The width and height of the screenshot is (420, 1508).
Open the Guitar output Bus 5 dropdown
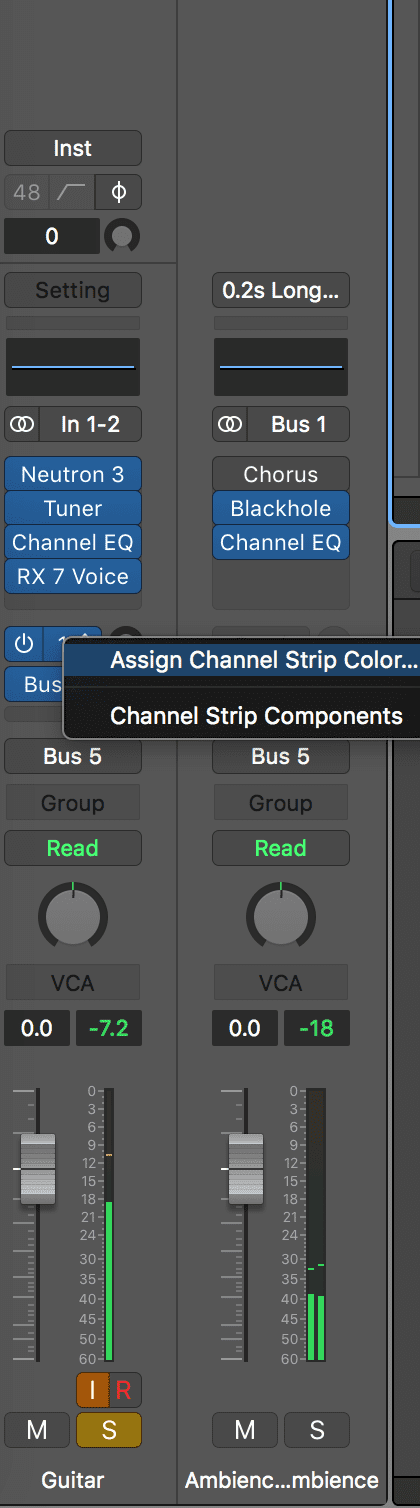click(73, 756)
